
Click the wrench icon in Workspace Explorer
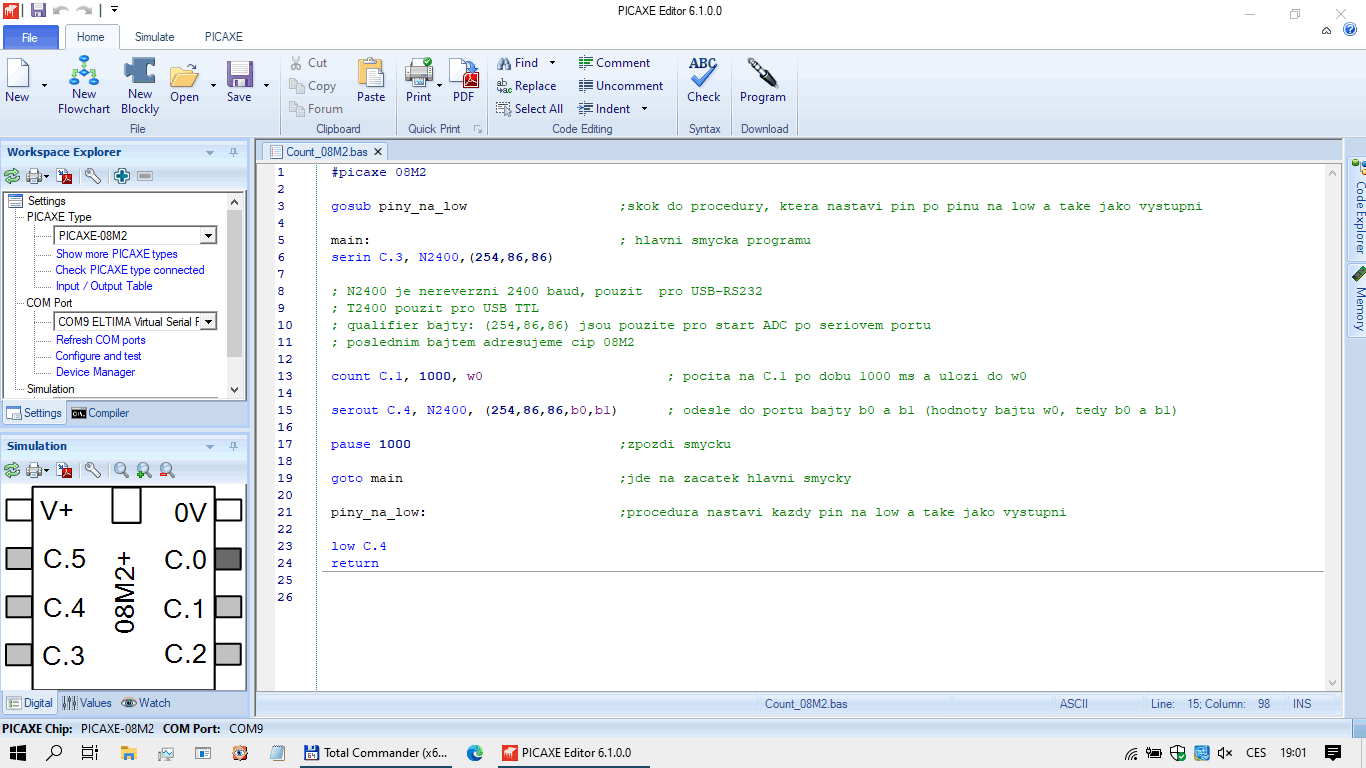tap(92, 176)
